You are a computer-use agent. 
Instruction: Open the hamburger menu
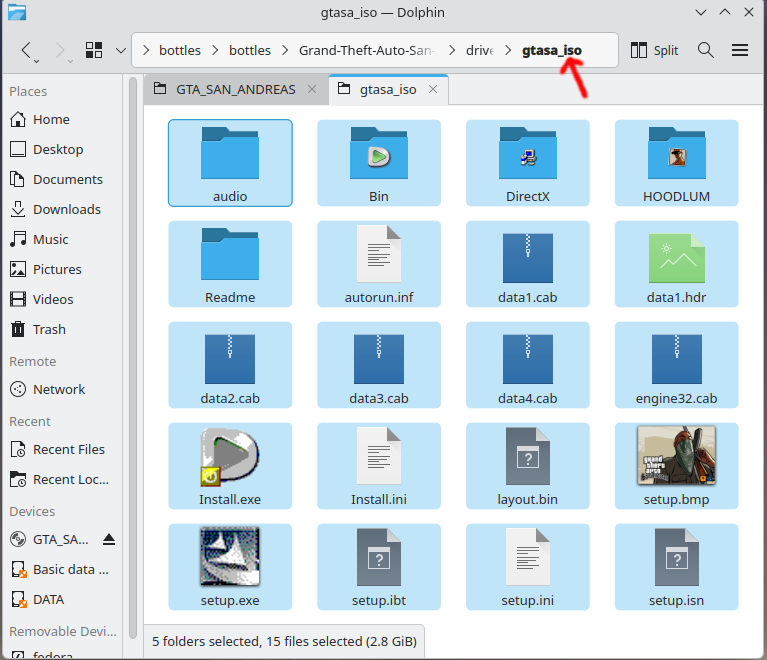click(x=740, y=50)
